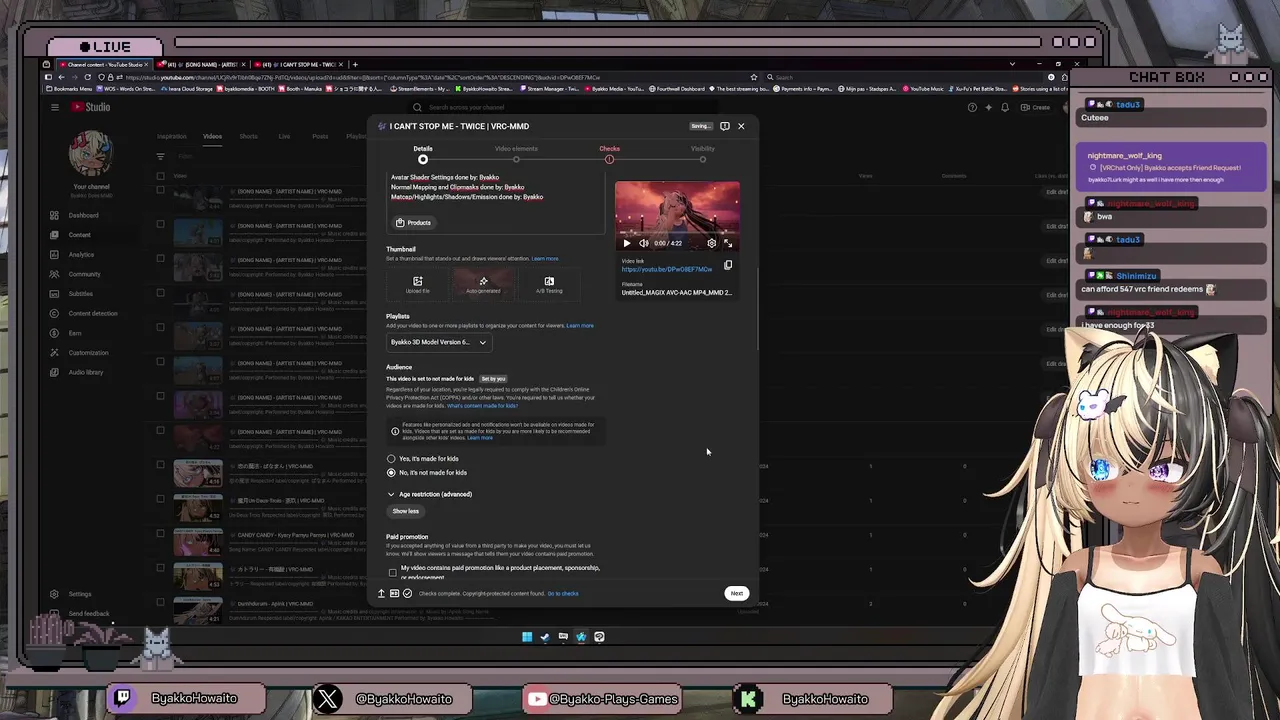Switch to the Inspiration content tab
This screenshot has width=1280, height=720.
click(x=171, y=136)
